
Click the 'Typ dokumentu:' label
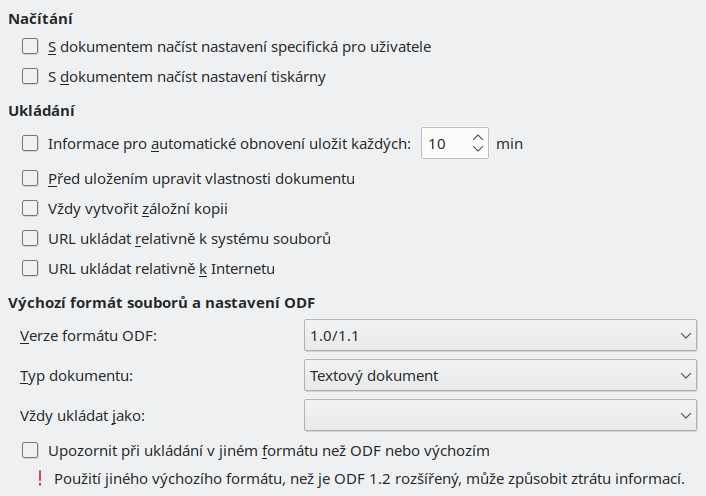click(x=78, y=376)
